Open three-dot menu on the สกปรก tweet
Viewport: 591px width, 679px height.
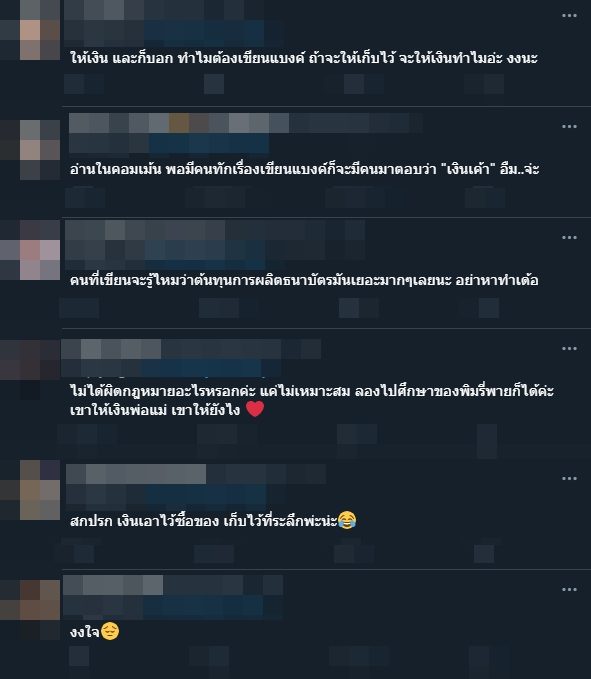(x=569, y=479)
